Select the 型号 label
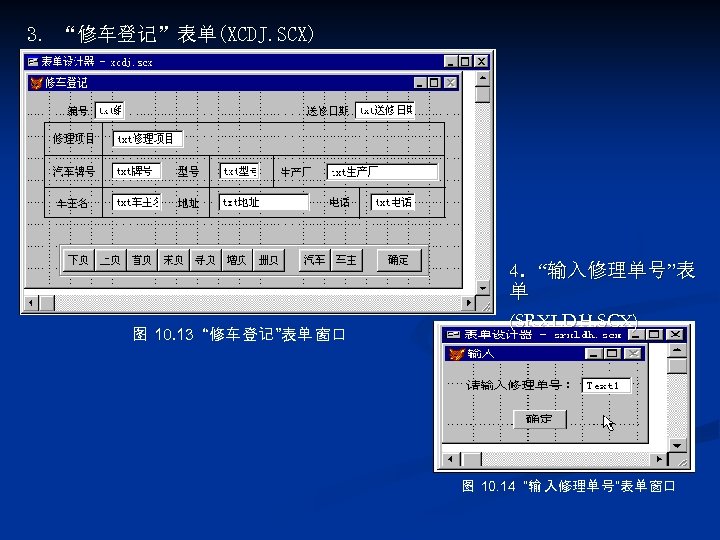Image resolution: width=720 pixels, height=540 pixels. 188,171
